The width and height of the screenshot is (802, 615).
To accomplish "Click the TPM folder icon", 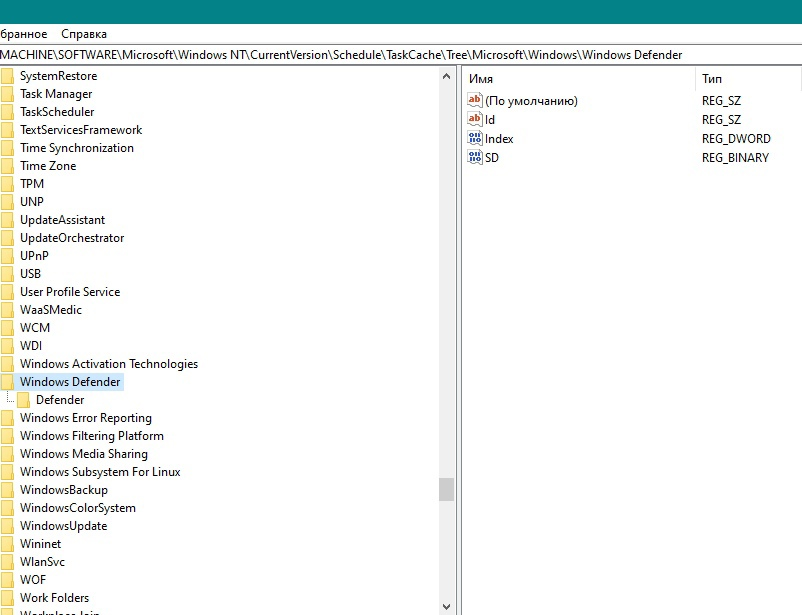I will click(8, 184).
